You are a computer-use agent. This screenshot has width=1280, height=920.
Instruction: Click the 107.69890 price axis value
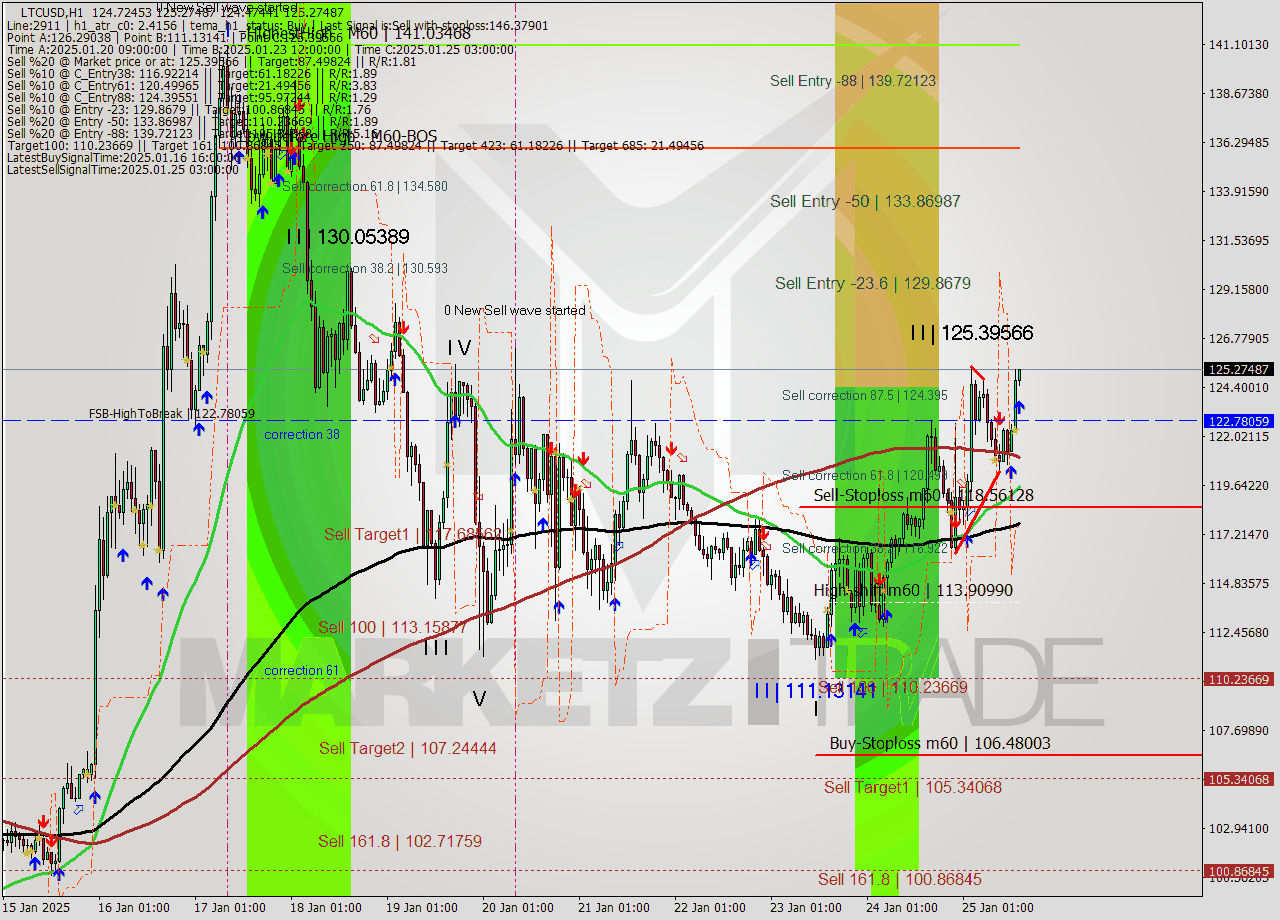click(x=1239, y=730)
